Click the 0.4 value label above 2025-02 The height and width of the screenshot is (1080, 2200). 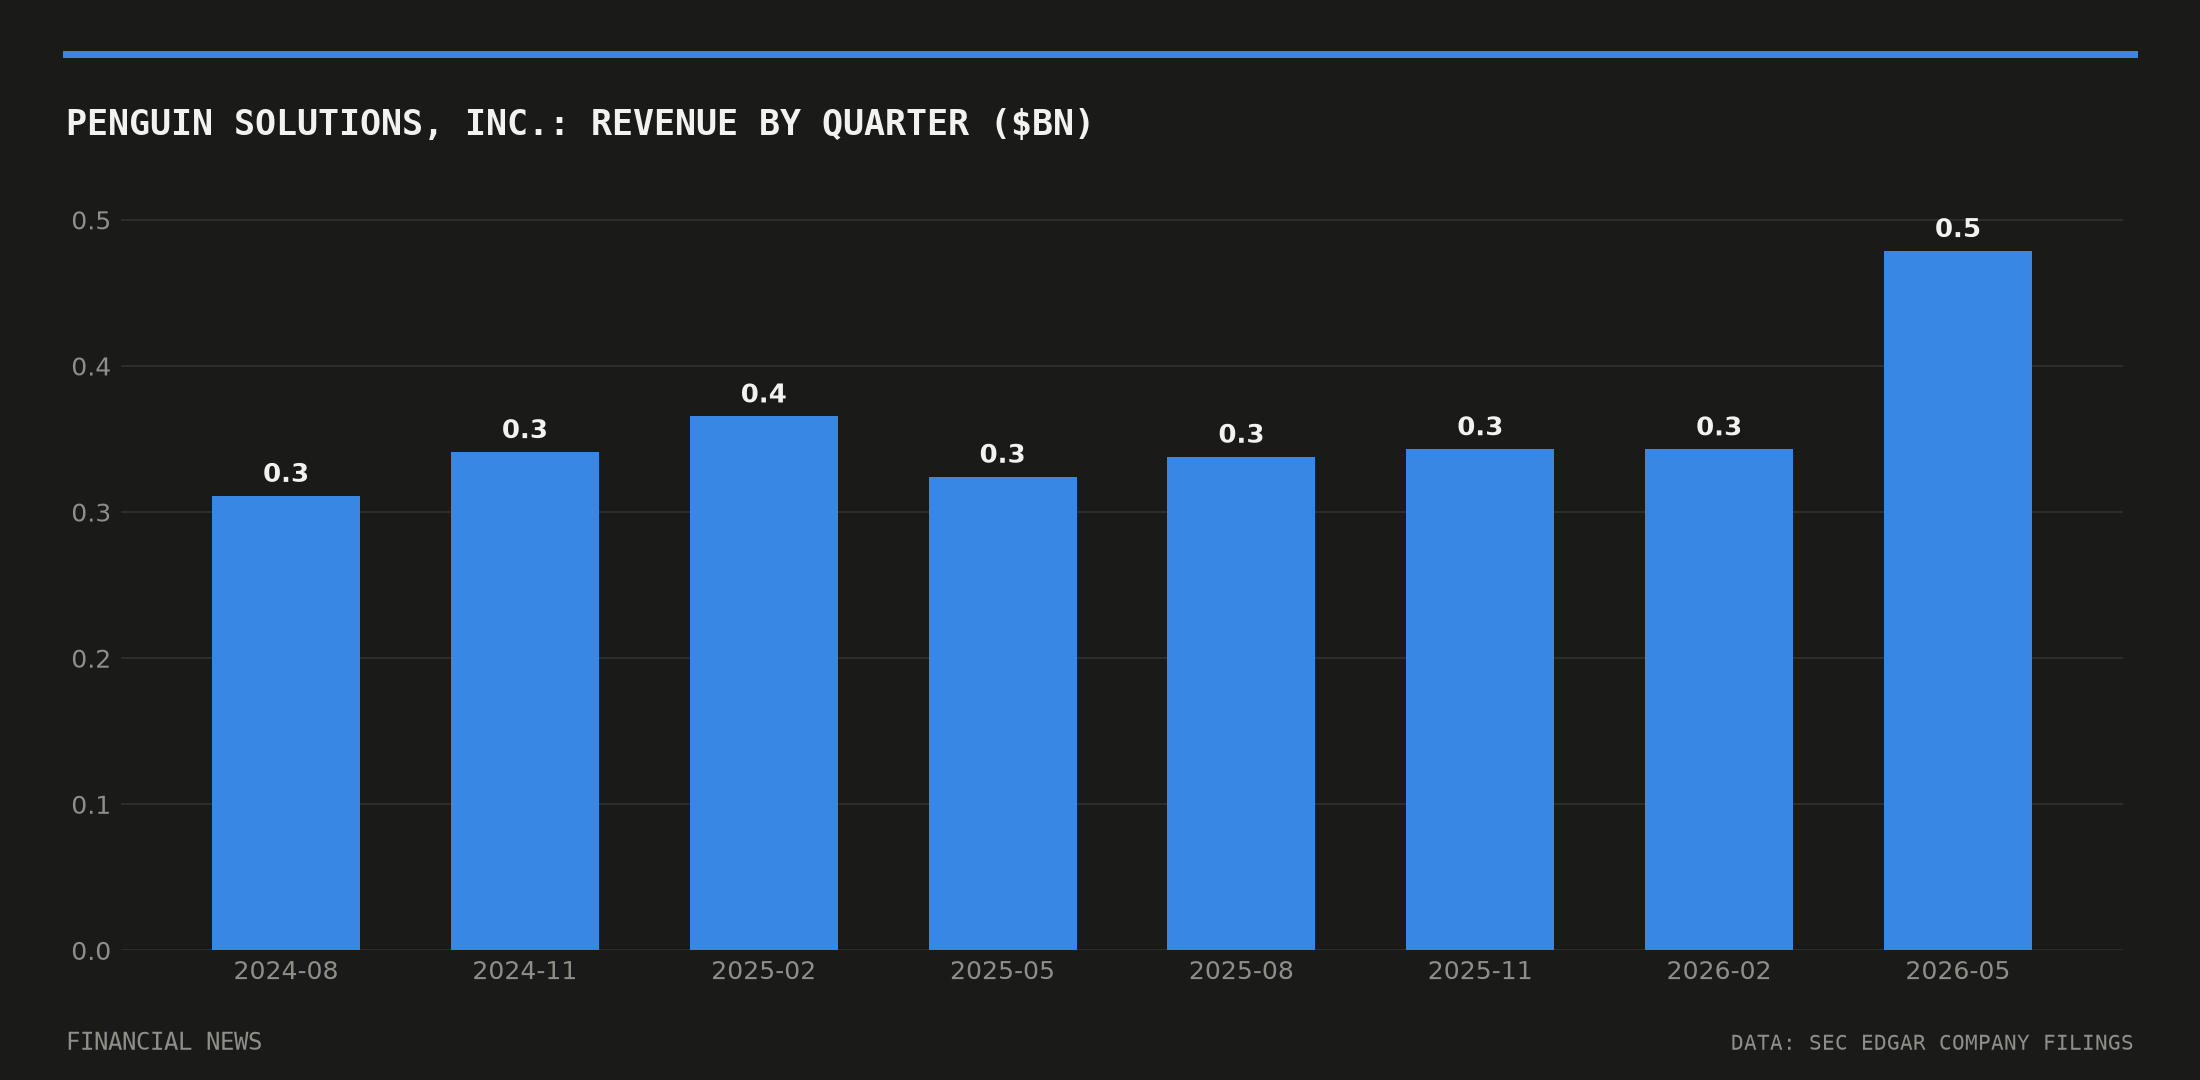pos(764,394)
